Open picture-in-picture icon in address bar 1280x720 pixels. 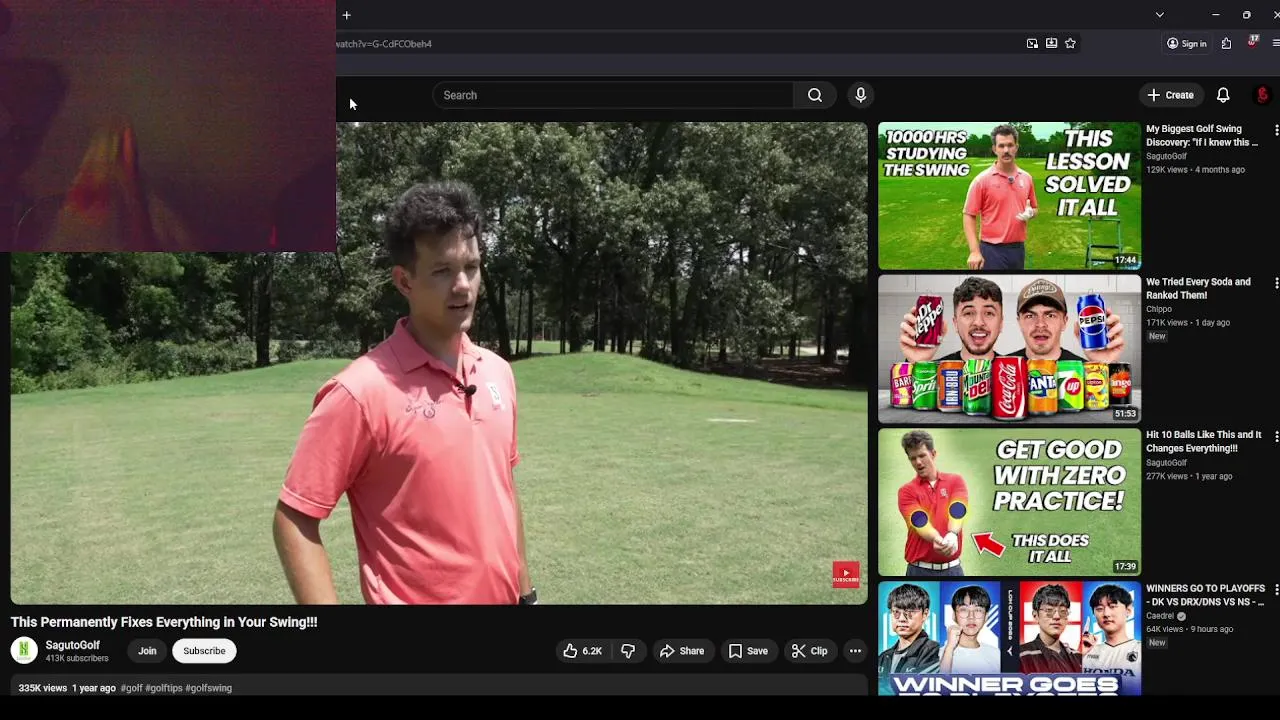1032,43
